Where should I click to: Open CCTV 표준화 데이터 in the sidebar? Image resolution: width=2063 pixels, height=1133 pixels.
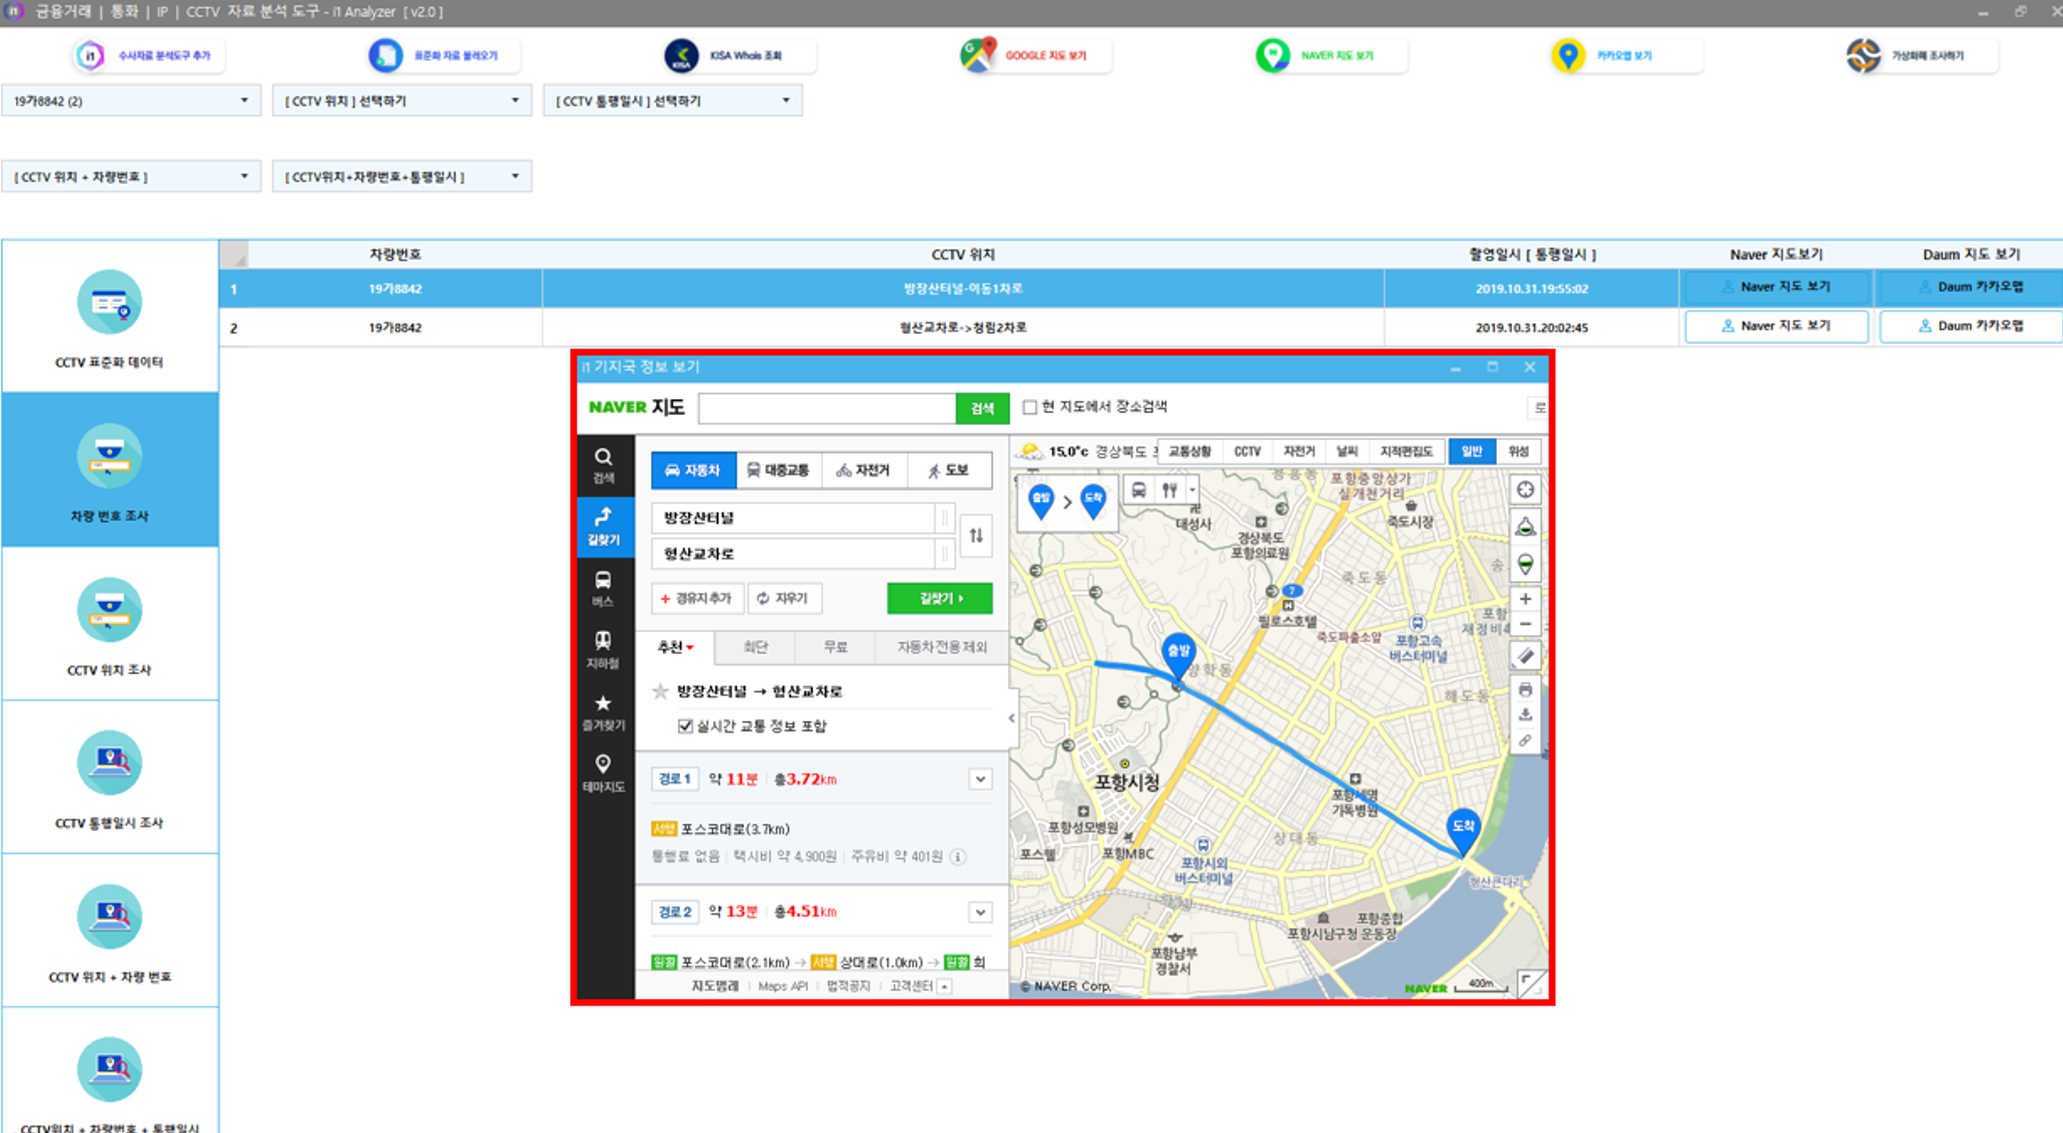110,316
